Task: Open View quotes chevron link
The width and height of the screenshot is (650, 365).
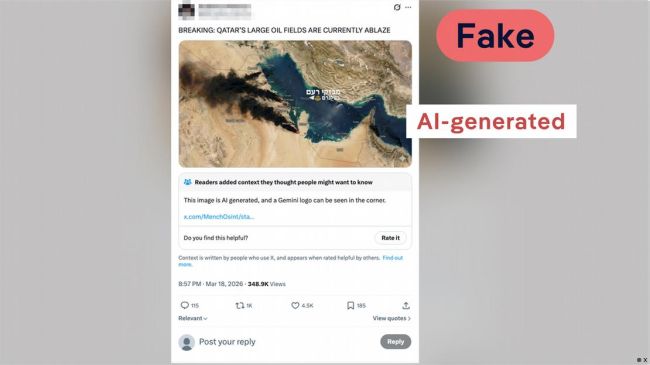Action: pyautogui.click(x=392, y=319)
